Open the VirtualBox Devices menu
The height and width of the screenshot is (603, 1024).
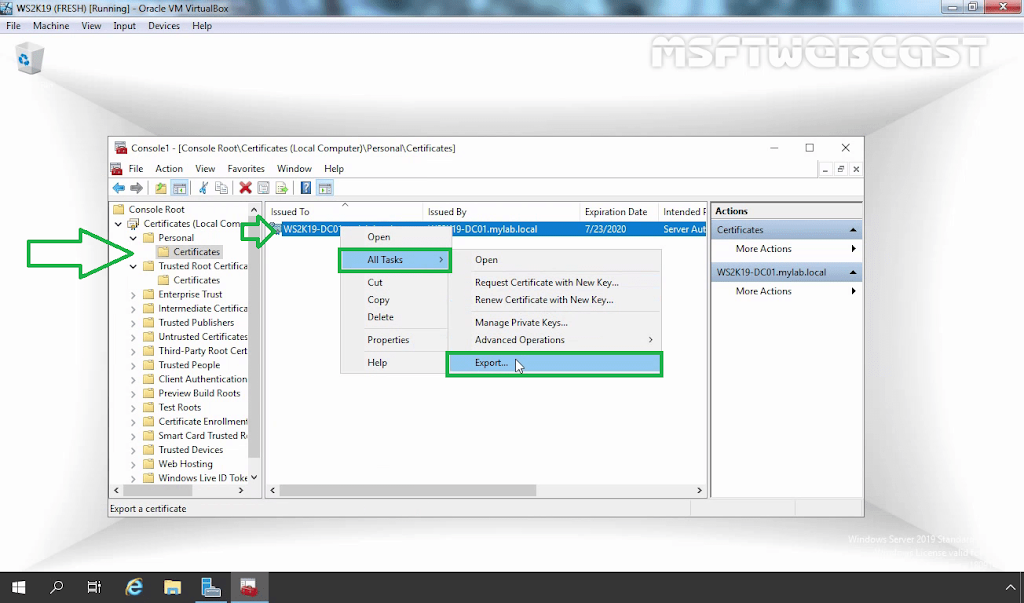(x=164, y=26)
